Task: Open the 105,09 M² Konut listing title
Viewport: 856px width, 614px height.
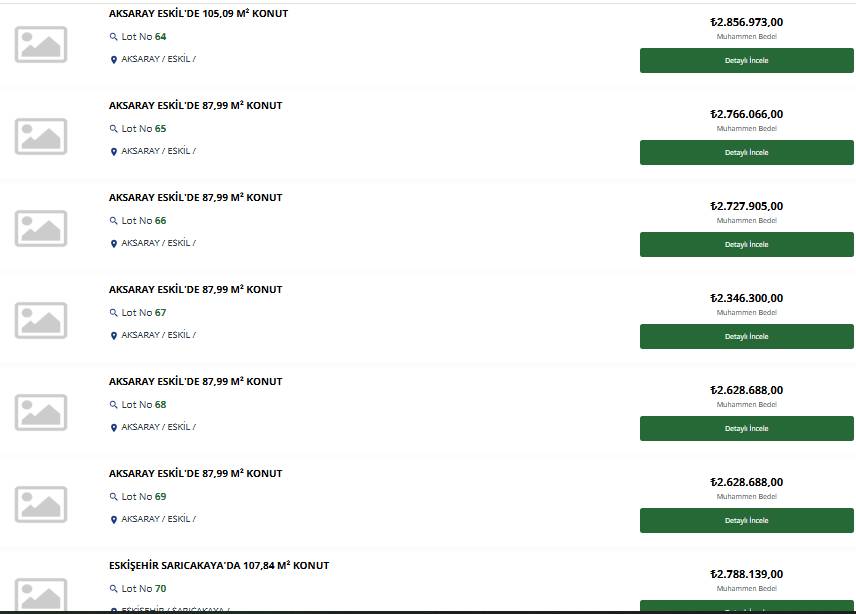Action: coord(198,14)
